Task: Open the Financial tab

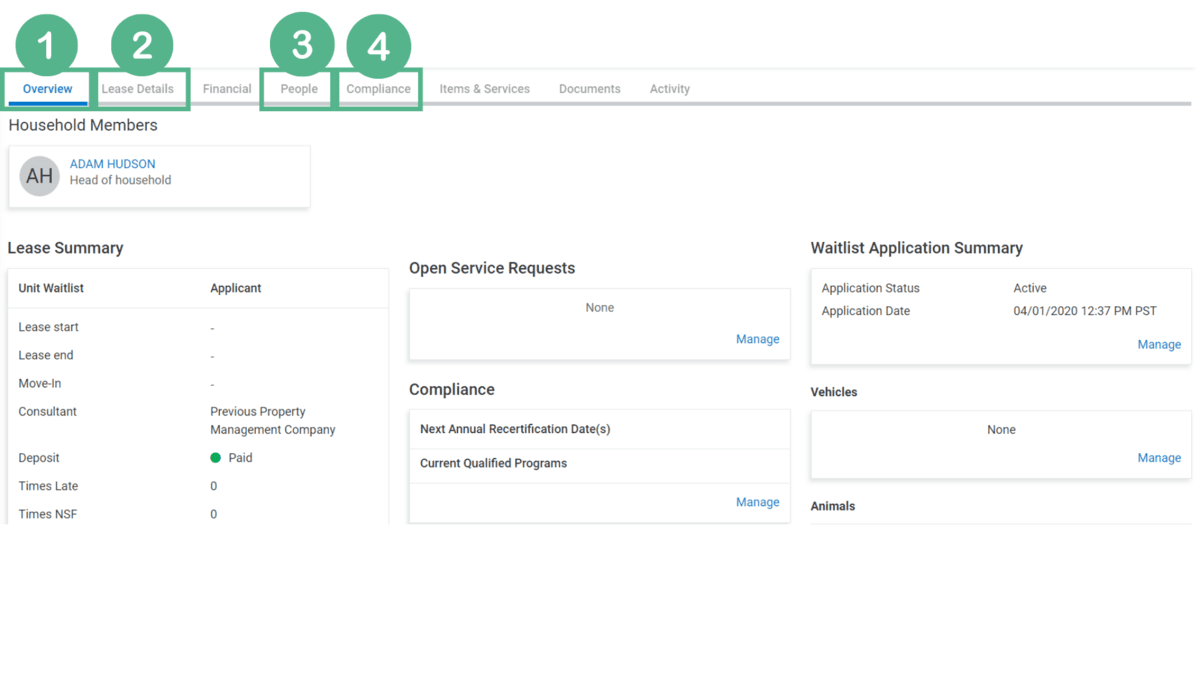Action: coord(227,89)
